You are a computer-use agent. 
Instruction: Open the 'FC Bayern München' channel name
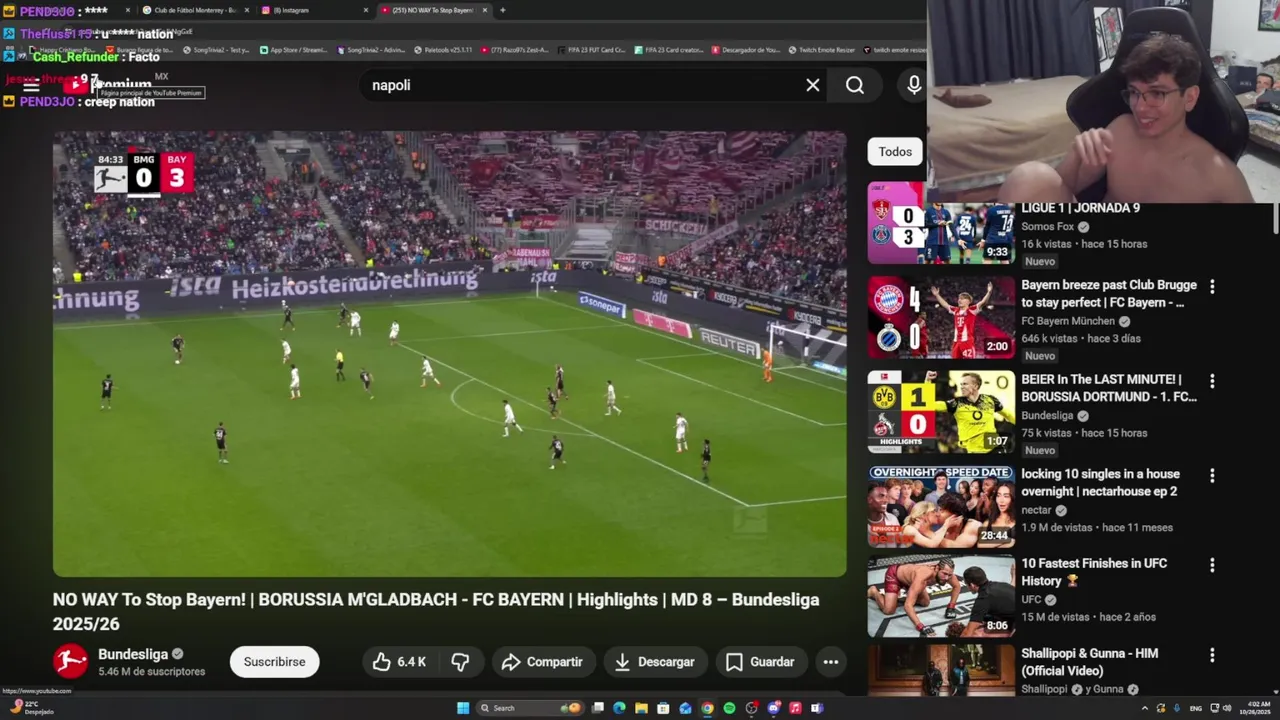[x=1068, y=321]
